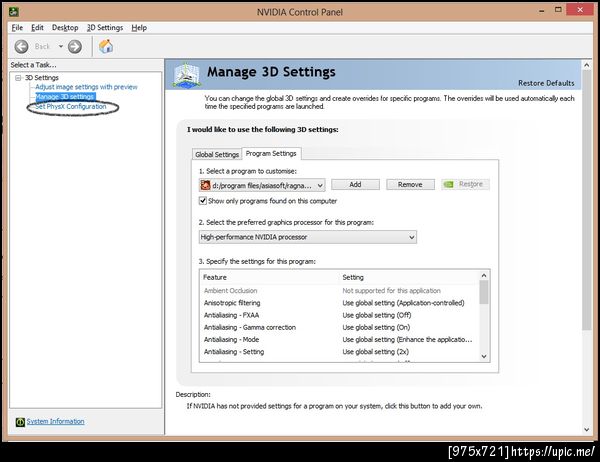Click the NVIDIA Control Panel title icon
Viewport: 600px width, 462px height.
pyautogui.click(x=14, y=12)
